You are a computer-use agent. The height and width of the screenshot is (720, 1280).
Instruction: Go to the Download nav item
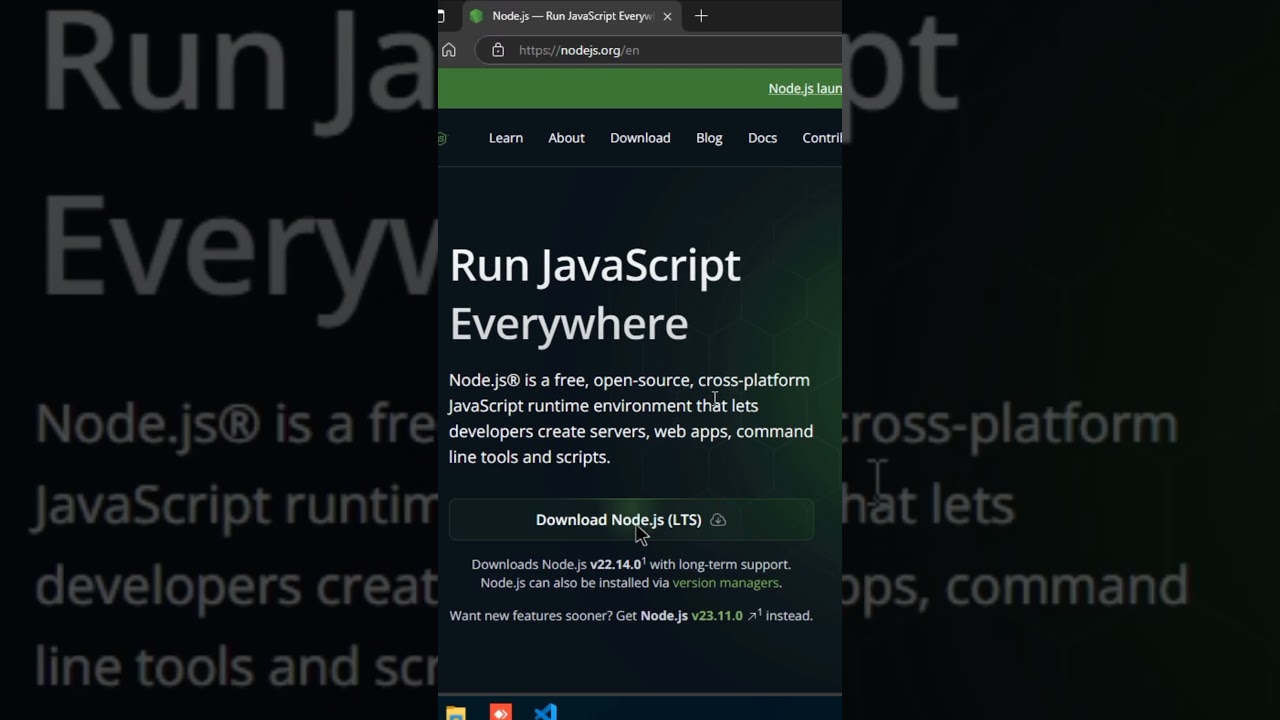click(640, 138)
